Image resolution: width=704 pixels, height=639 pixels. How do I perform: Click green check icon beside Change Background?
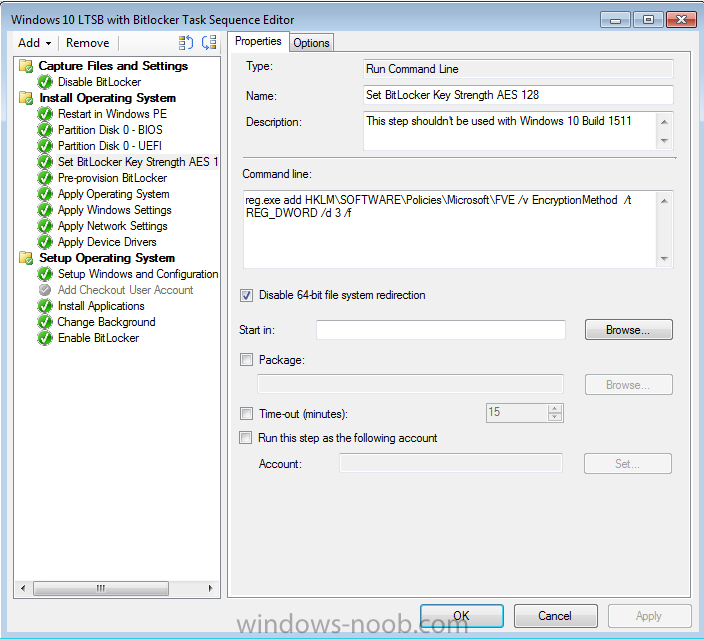tap(45, 322)
